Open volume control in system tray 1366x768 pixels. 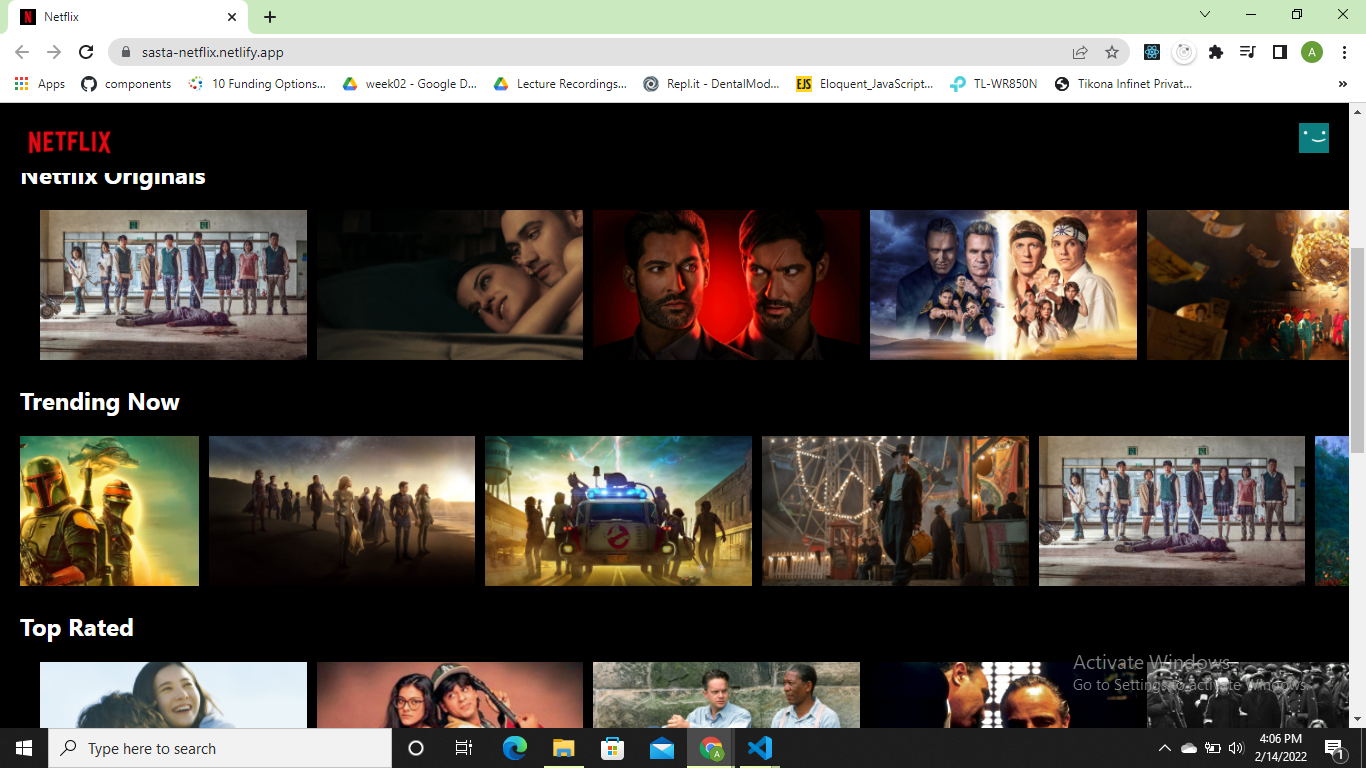[x=1236, y=748]
